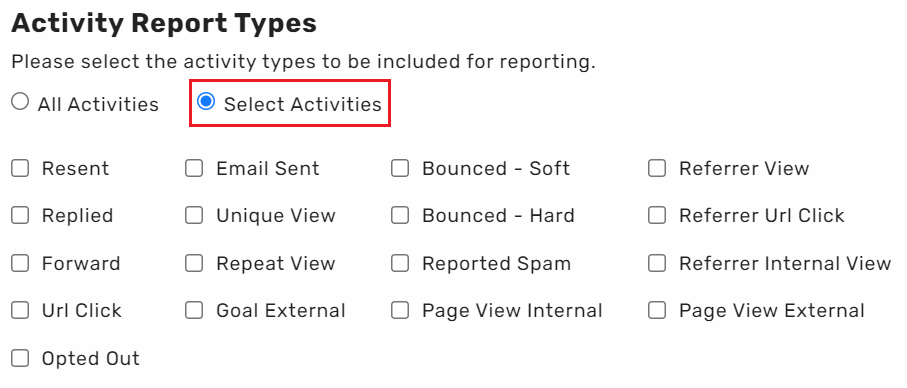Tick the Email Sent checkbox
This screenshot has height=388, width=907.
click(x=194, y=168)
